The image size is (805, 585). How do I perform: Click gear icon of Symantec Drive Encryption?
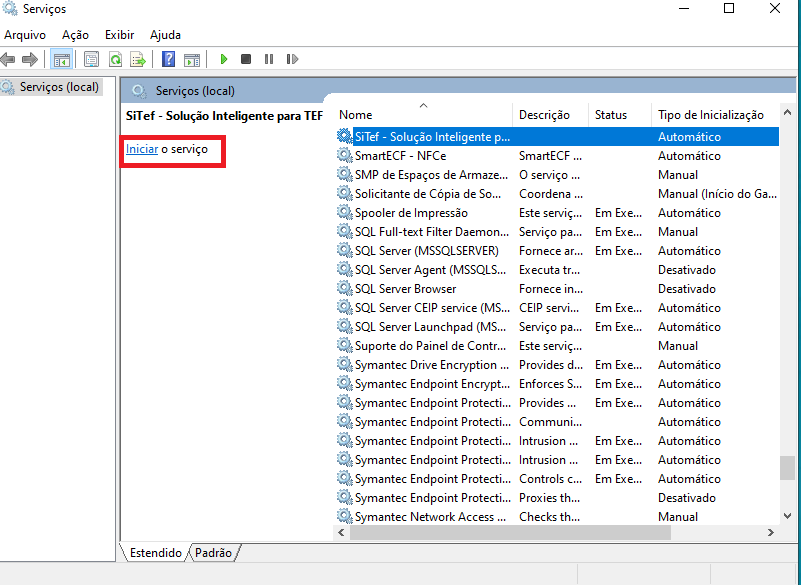point(344,364)
